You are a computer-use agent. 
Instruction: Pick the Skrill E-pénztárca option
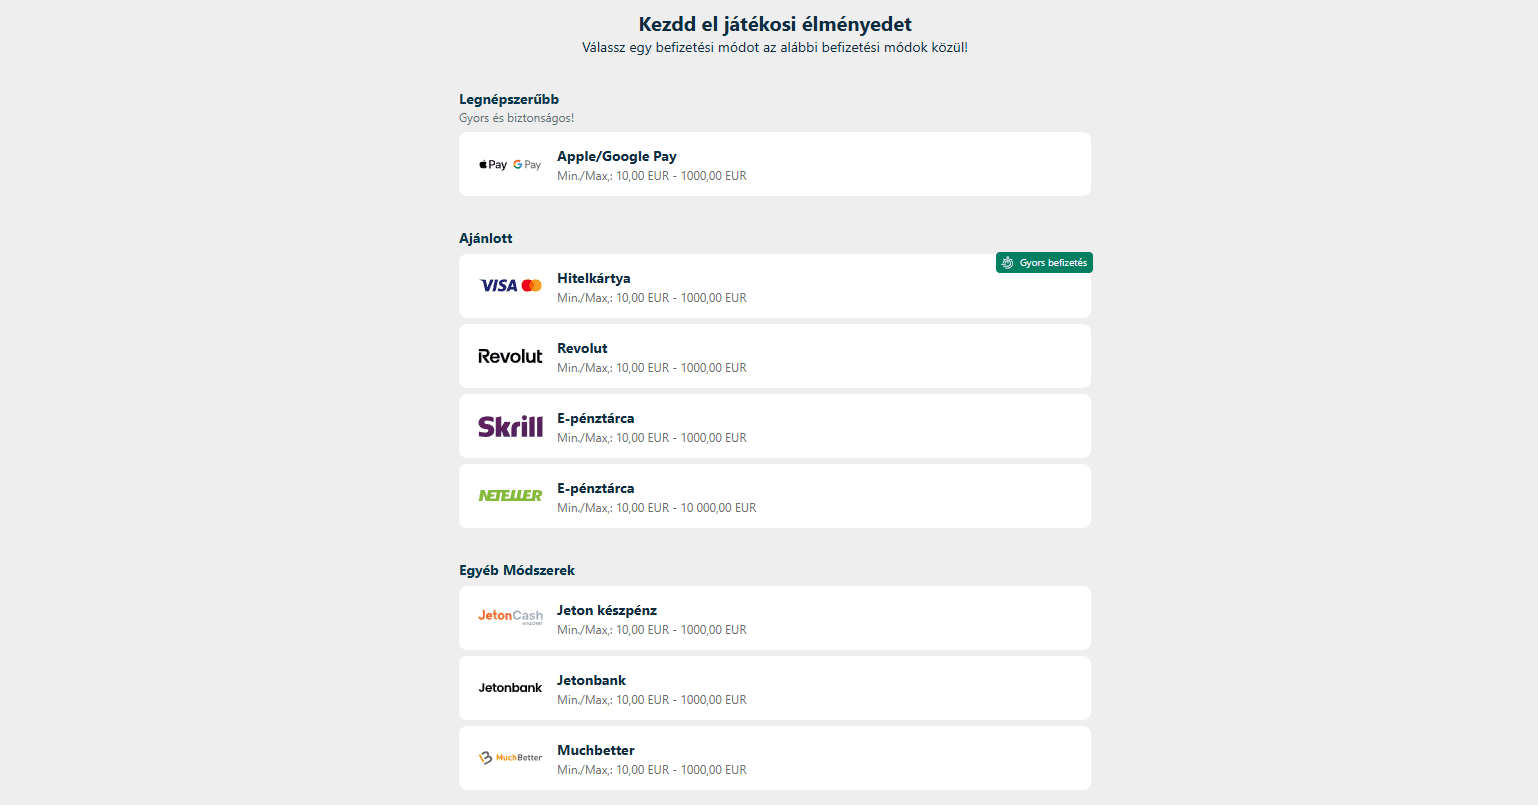[595, 419]
